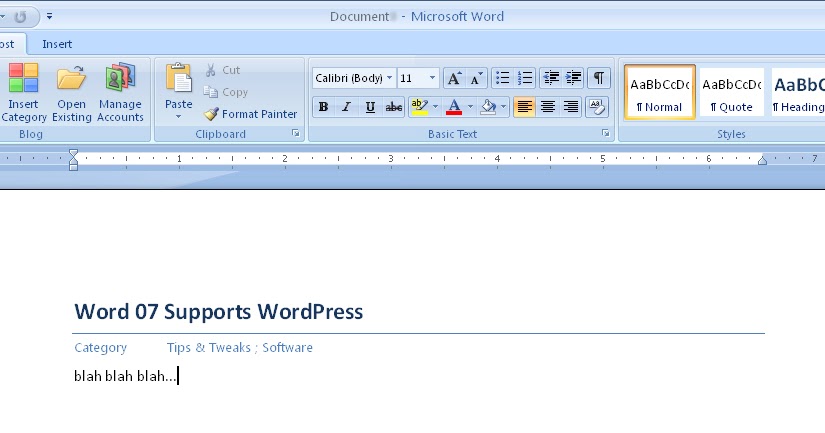Click Copy in the Clipboard group
Screen dimensions: 825x433
pyautogui.click(x=226, y=92)
